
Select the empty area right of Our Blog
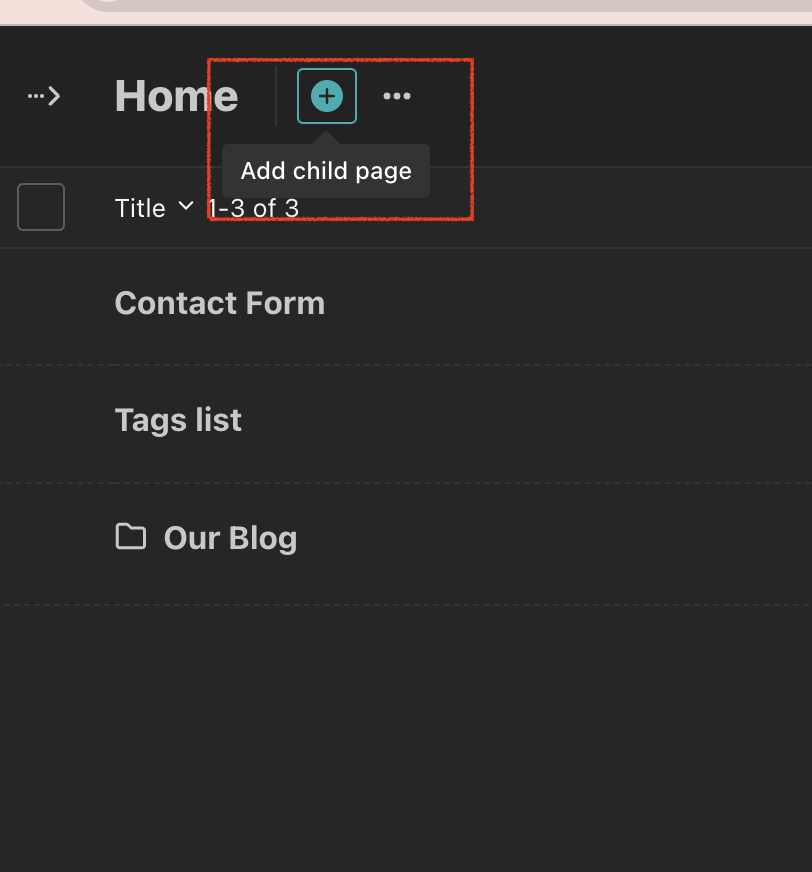[x=556, y=543]
